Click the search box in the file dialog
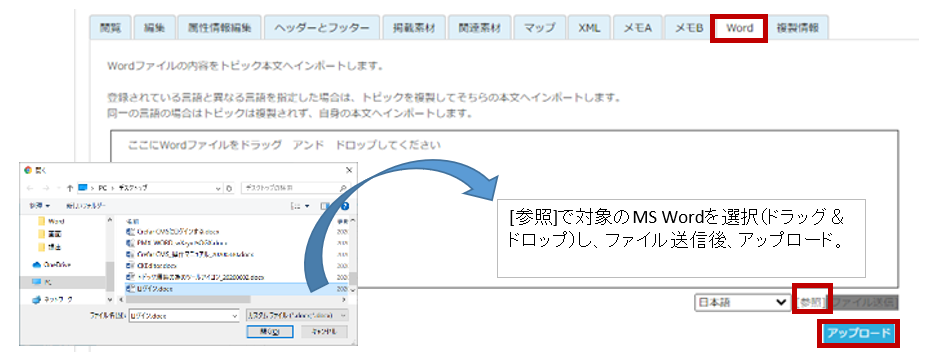Screen dimensions: 932x360 click(x=295, y=188)
